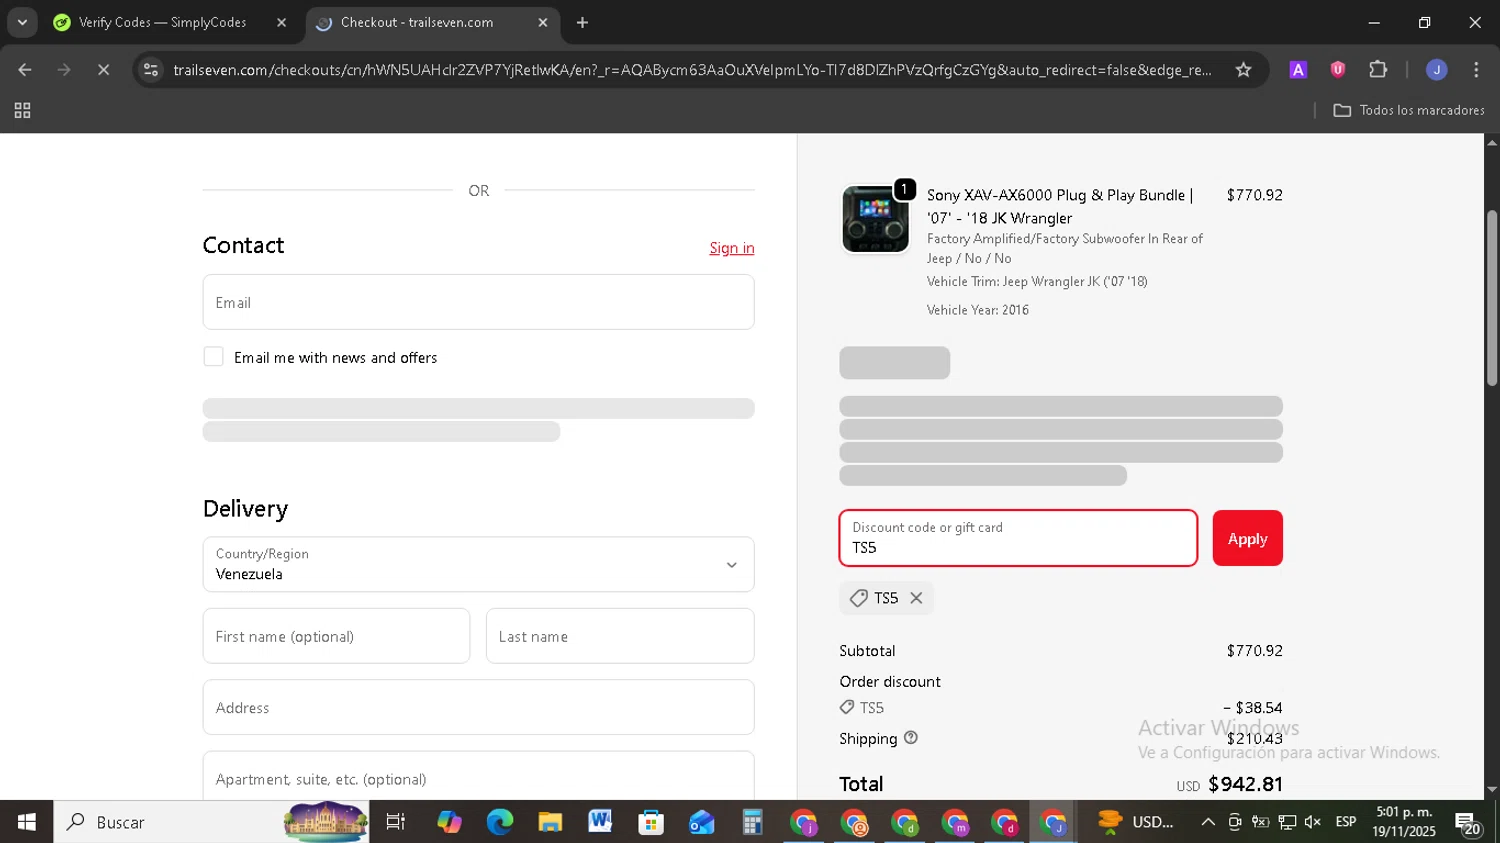The width and height of the screenshot is (1500, 843).
Task: Click the Sign in link
Action: (x=732, y=248)
